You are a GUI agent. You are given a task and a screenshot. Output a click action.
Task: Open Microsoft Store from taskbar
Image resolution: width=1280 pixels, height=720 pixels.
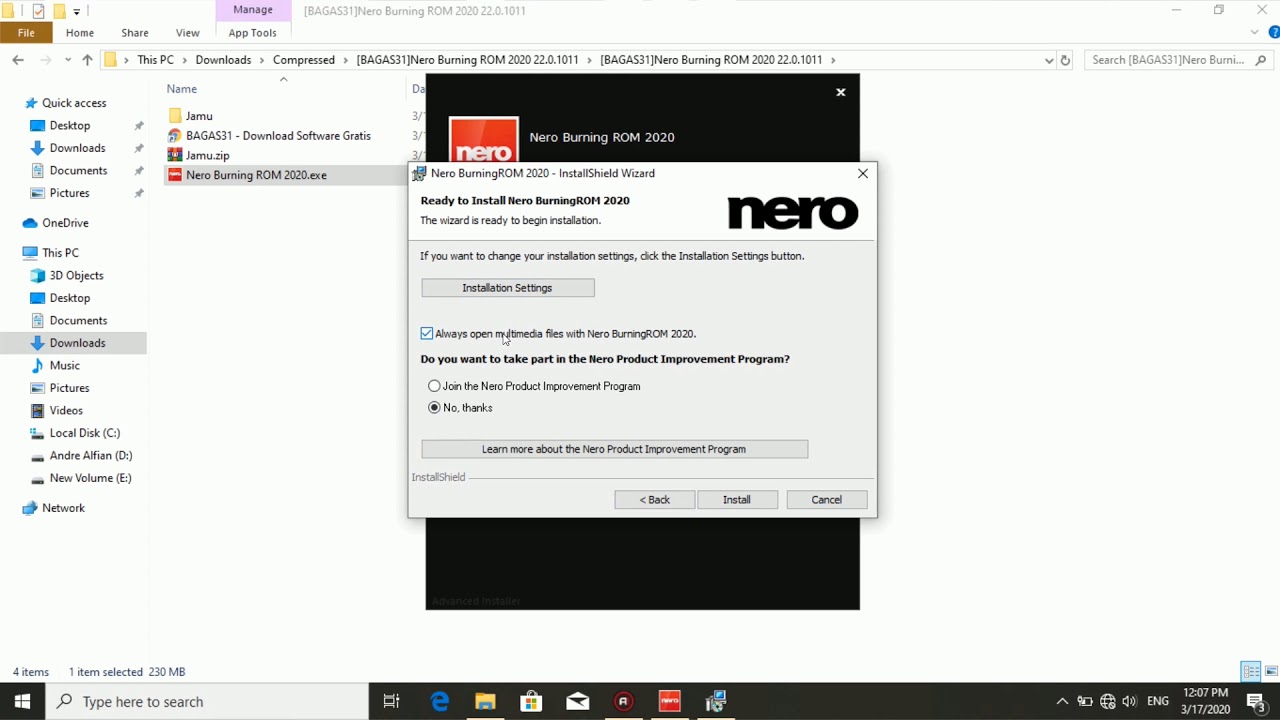click(531, 702)
